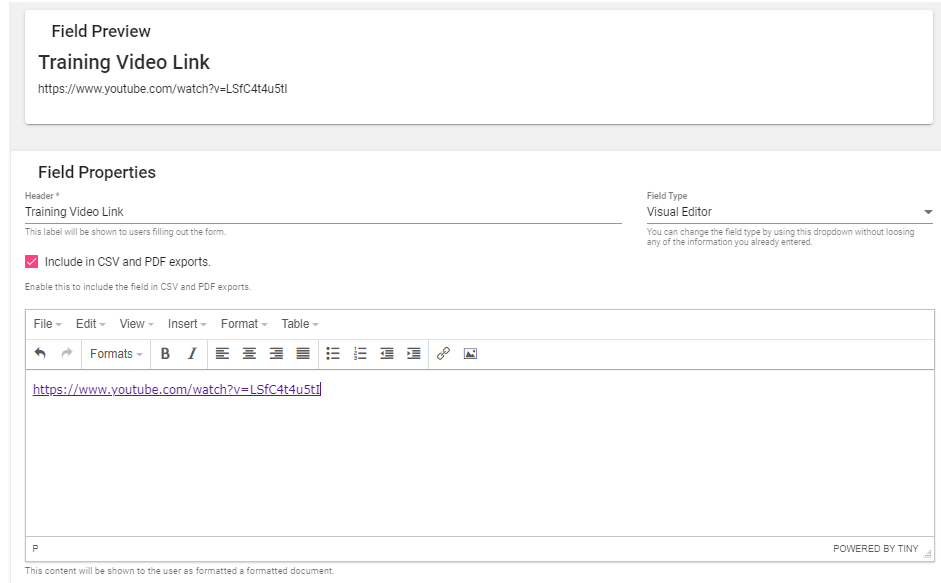This screenshot has width=941, height=583.
Task: Justify the text
Action: [303, 354]
